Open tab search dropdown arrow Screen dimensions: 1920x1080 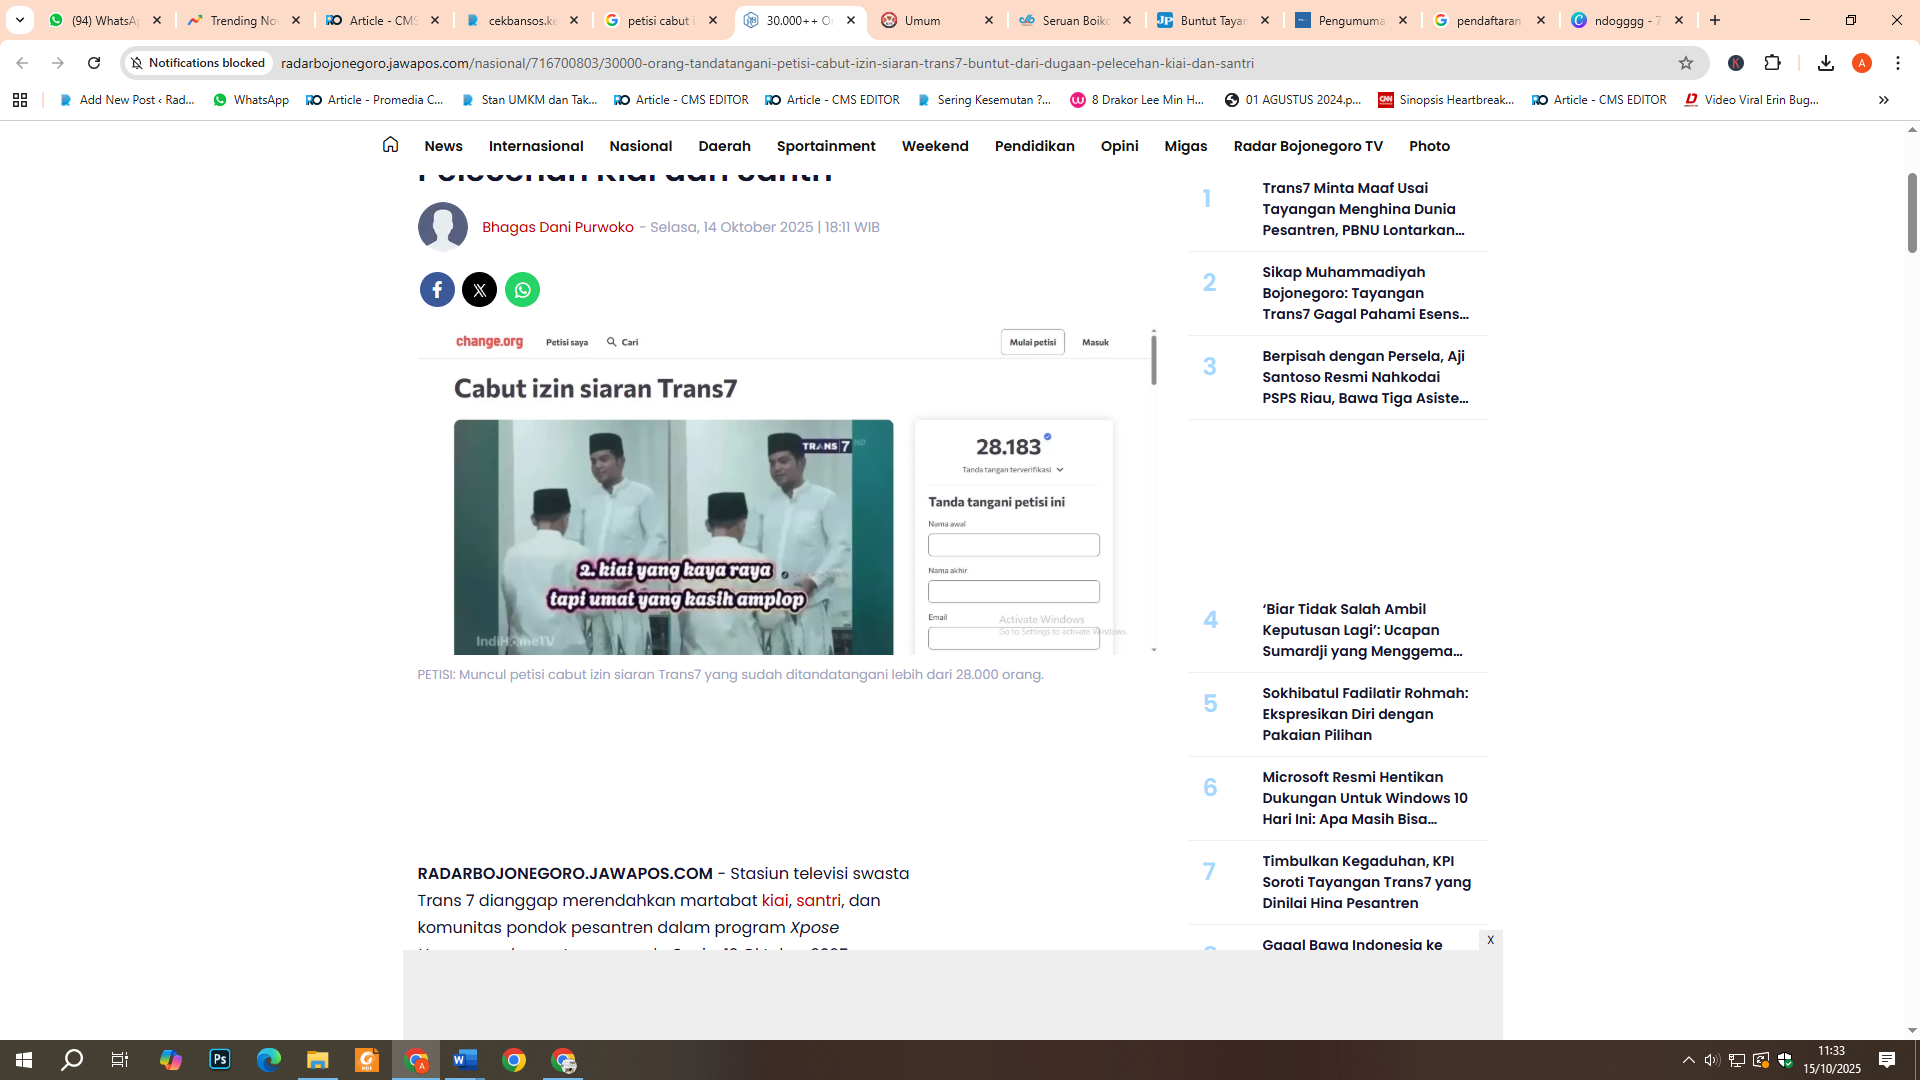click(x=20, y=20)
